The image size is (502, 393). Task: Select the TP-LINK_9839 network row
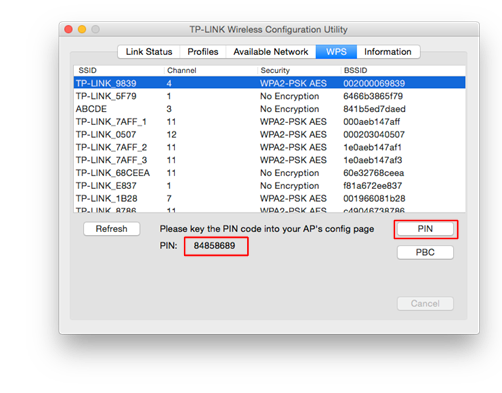pos(269,83)
